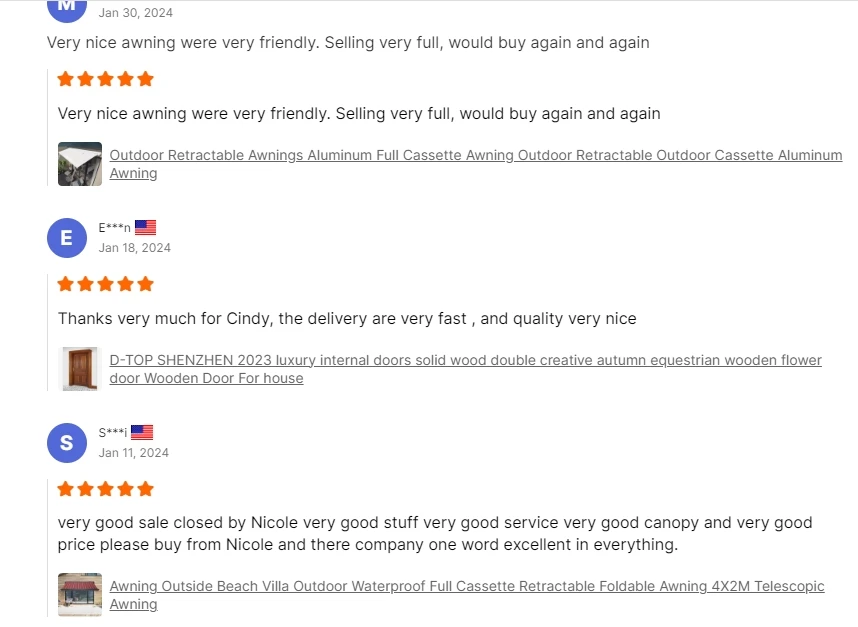This screenshot has width=858, height=627.
Task: Open the "D-TOP SHENZHEN 2023 luxury internal doors" link
Action: [x=465, y=360]
